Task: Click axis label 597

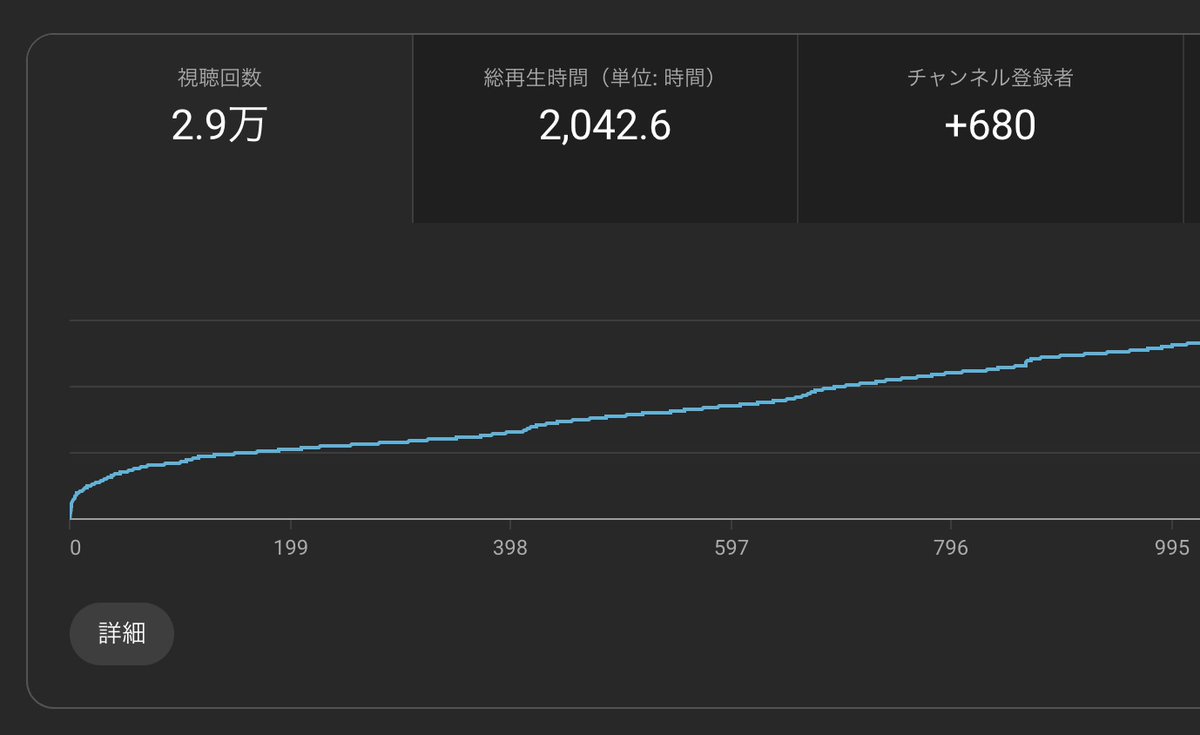Action: coord(732,548)
